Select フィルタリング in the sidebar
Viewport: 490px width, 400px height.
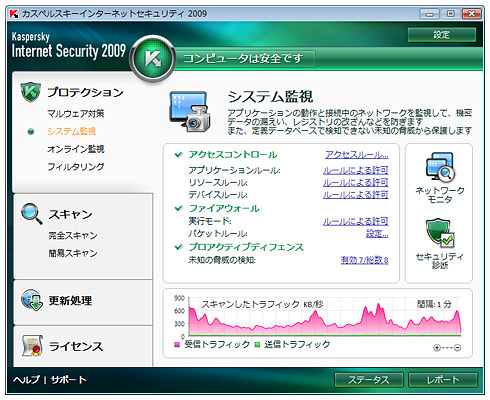click(76, 167)
